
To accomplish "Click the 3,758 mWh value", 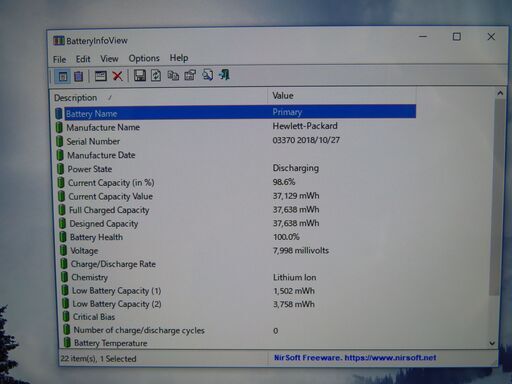I will [x=294, y=304].
